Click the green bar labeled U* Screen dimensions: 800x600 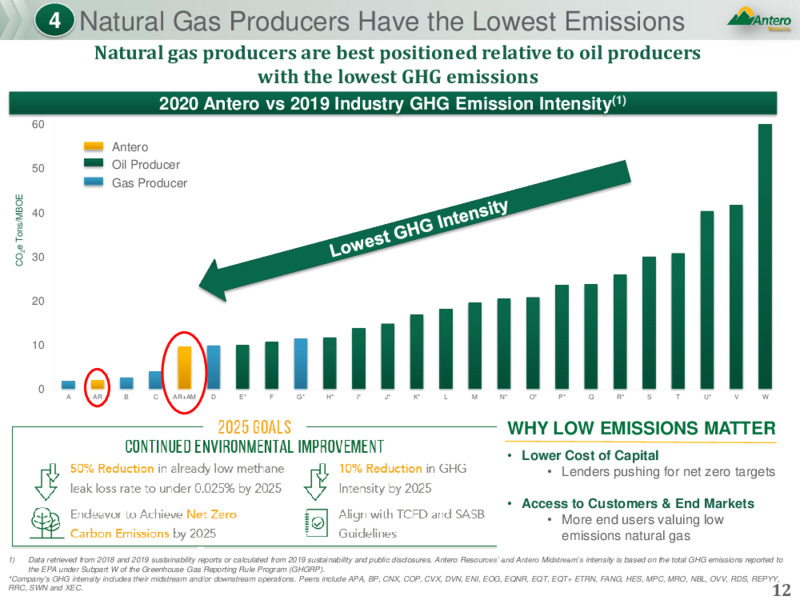[707, 300]
